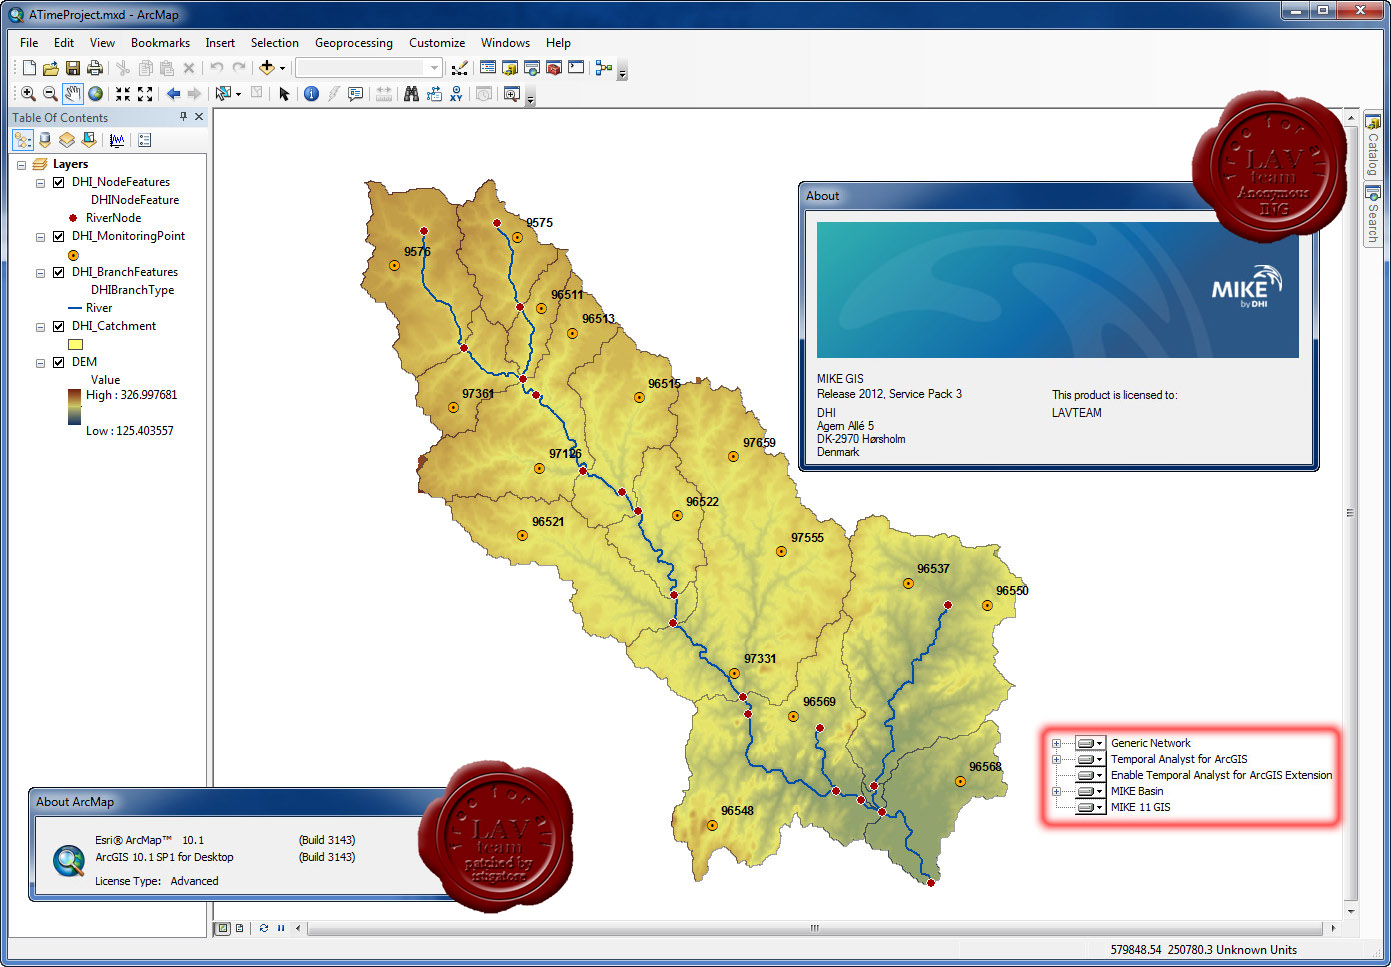Create a new map document

pyautogui.click(x=29, y=68)
